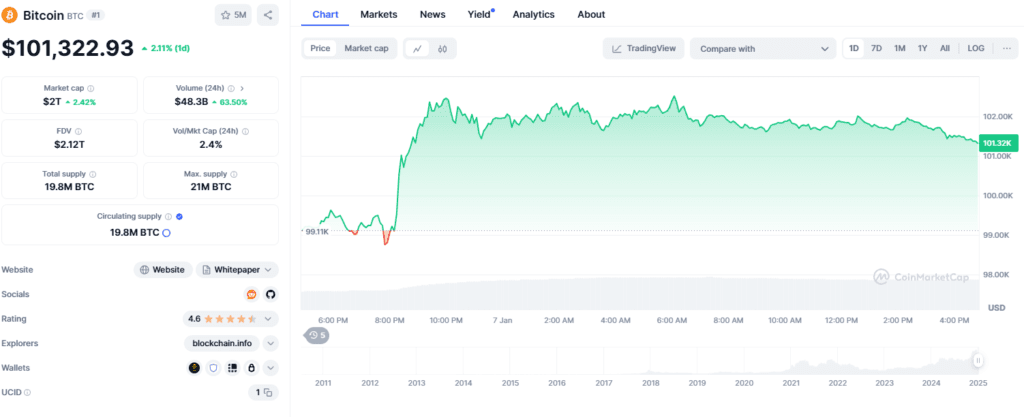Open the GitHub social icon
This screenshot has width=1024, height=417.
270,294
